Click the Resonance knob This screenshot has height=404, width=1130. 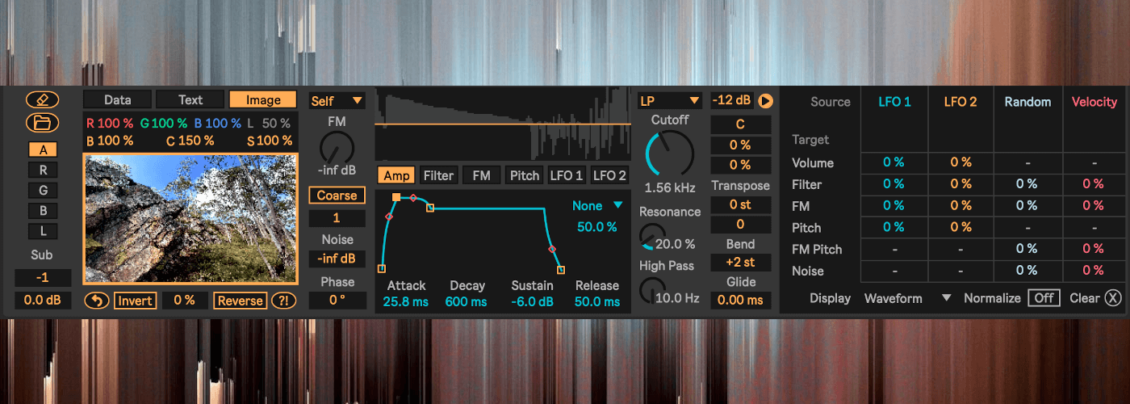pos(653,236)
